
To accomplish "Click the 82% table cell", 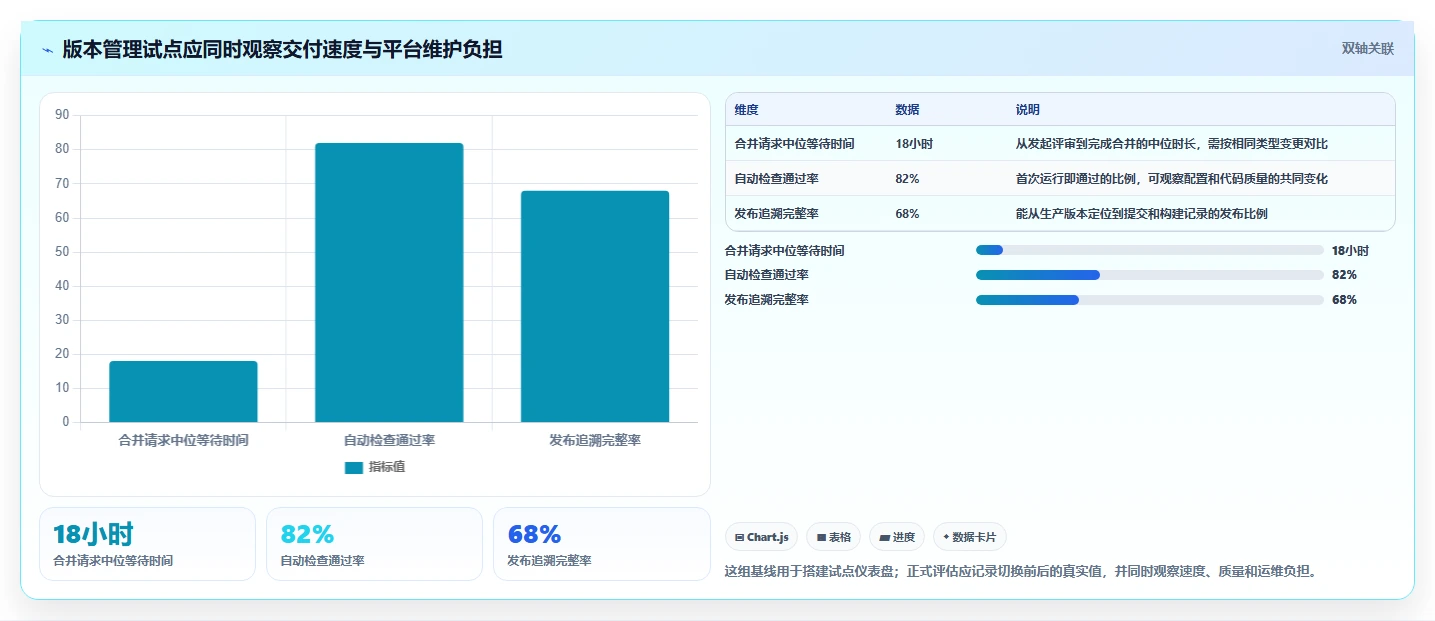I will [907, 179].
